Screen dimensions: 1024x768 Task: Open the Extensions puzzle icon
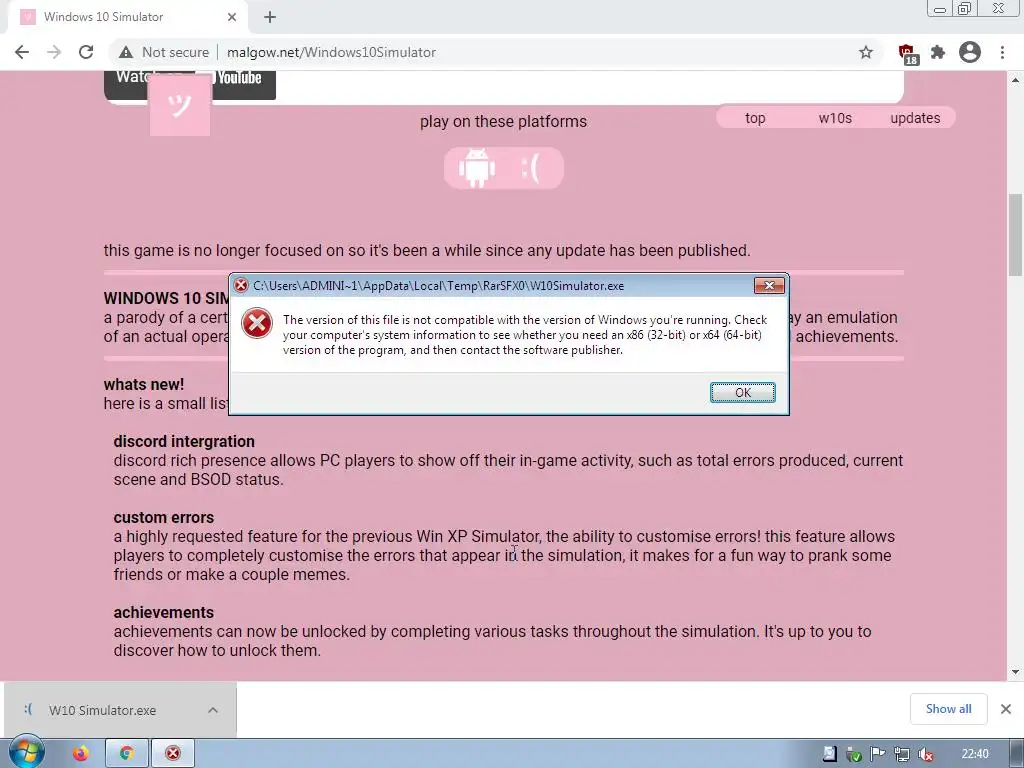coord(938,52)
